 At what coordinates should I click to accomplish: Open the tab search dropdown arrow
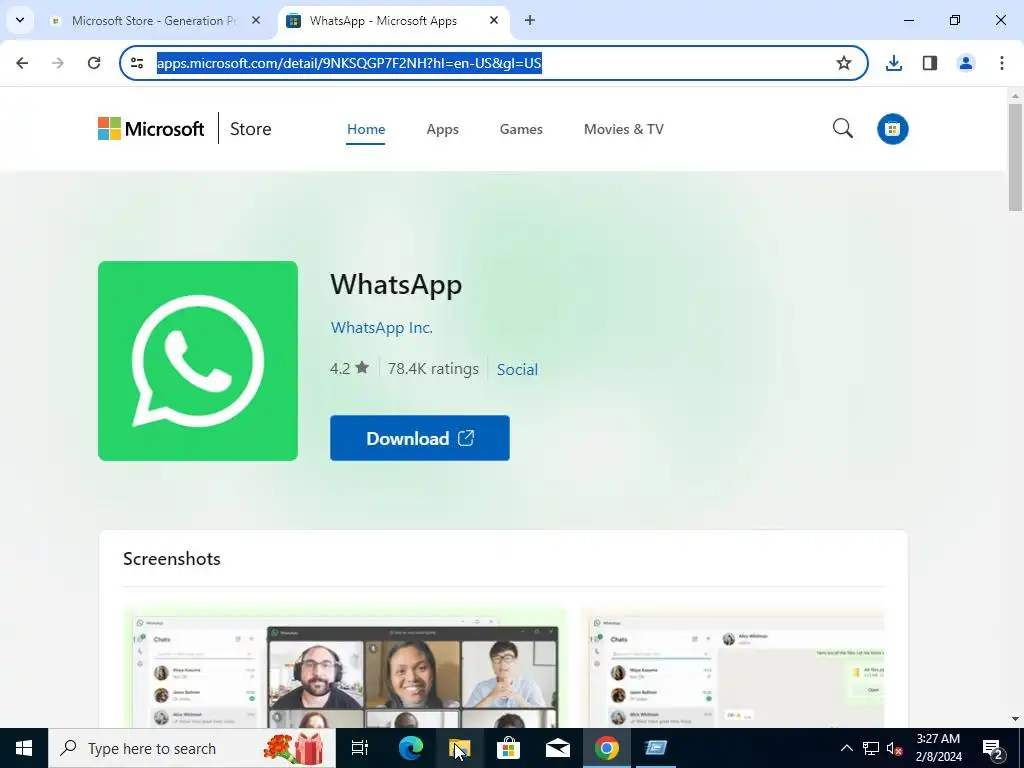[x=20, y=20]
